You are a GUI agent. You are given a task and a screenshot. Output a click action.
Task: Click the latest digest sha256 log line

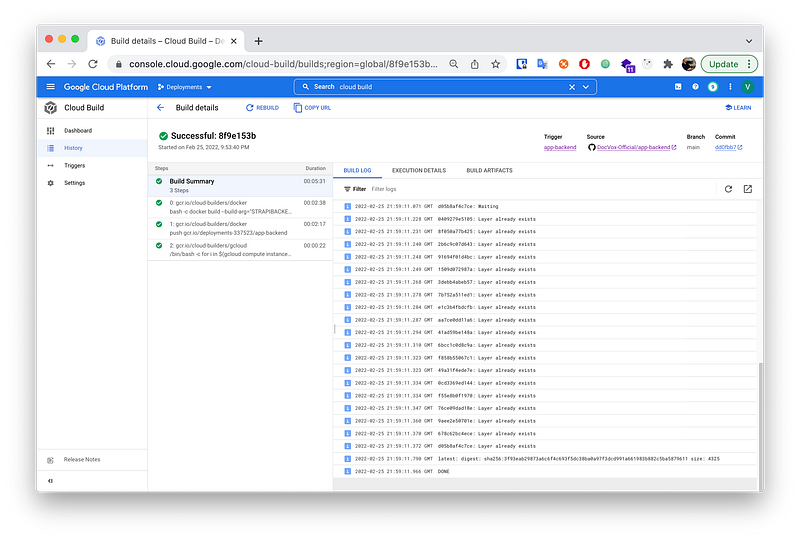(x=545, y=459)
